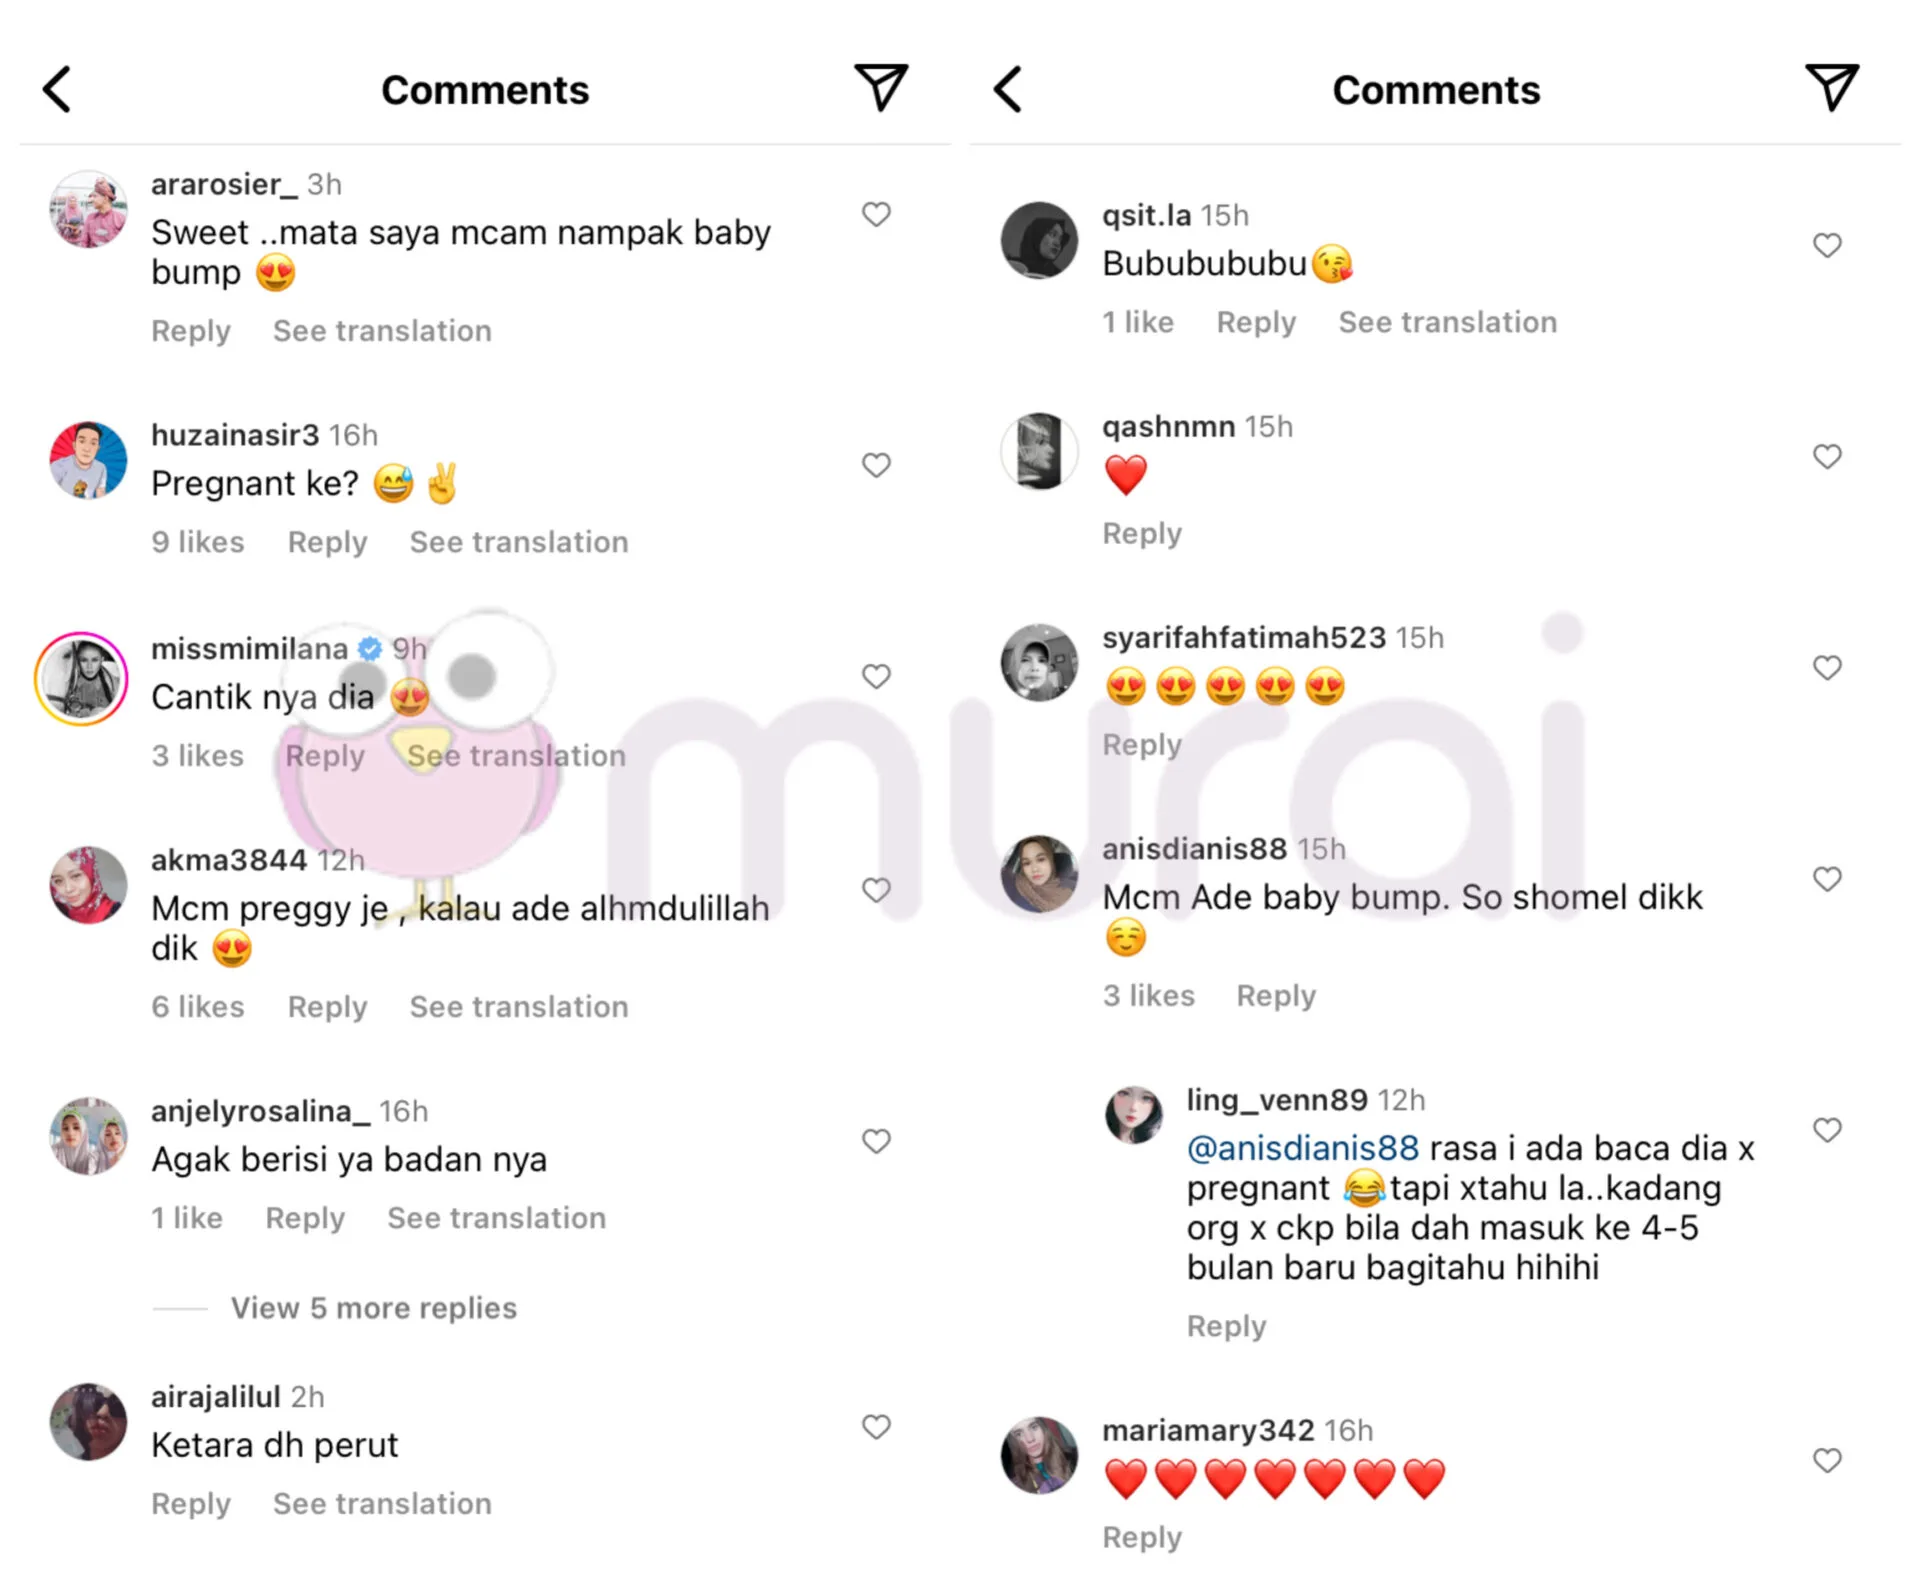Tap heart next to ling_venn89 reply

click(x=1827, y=1130)
